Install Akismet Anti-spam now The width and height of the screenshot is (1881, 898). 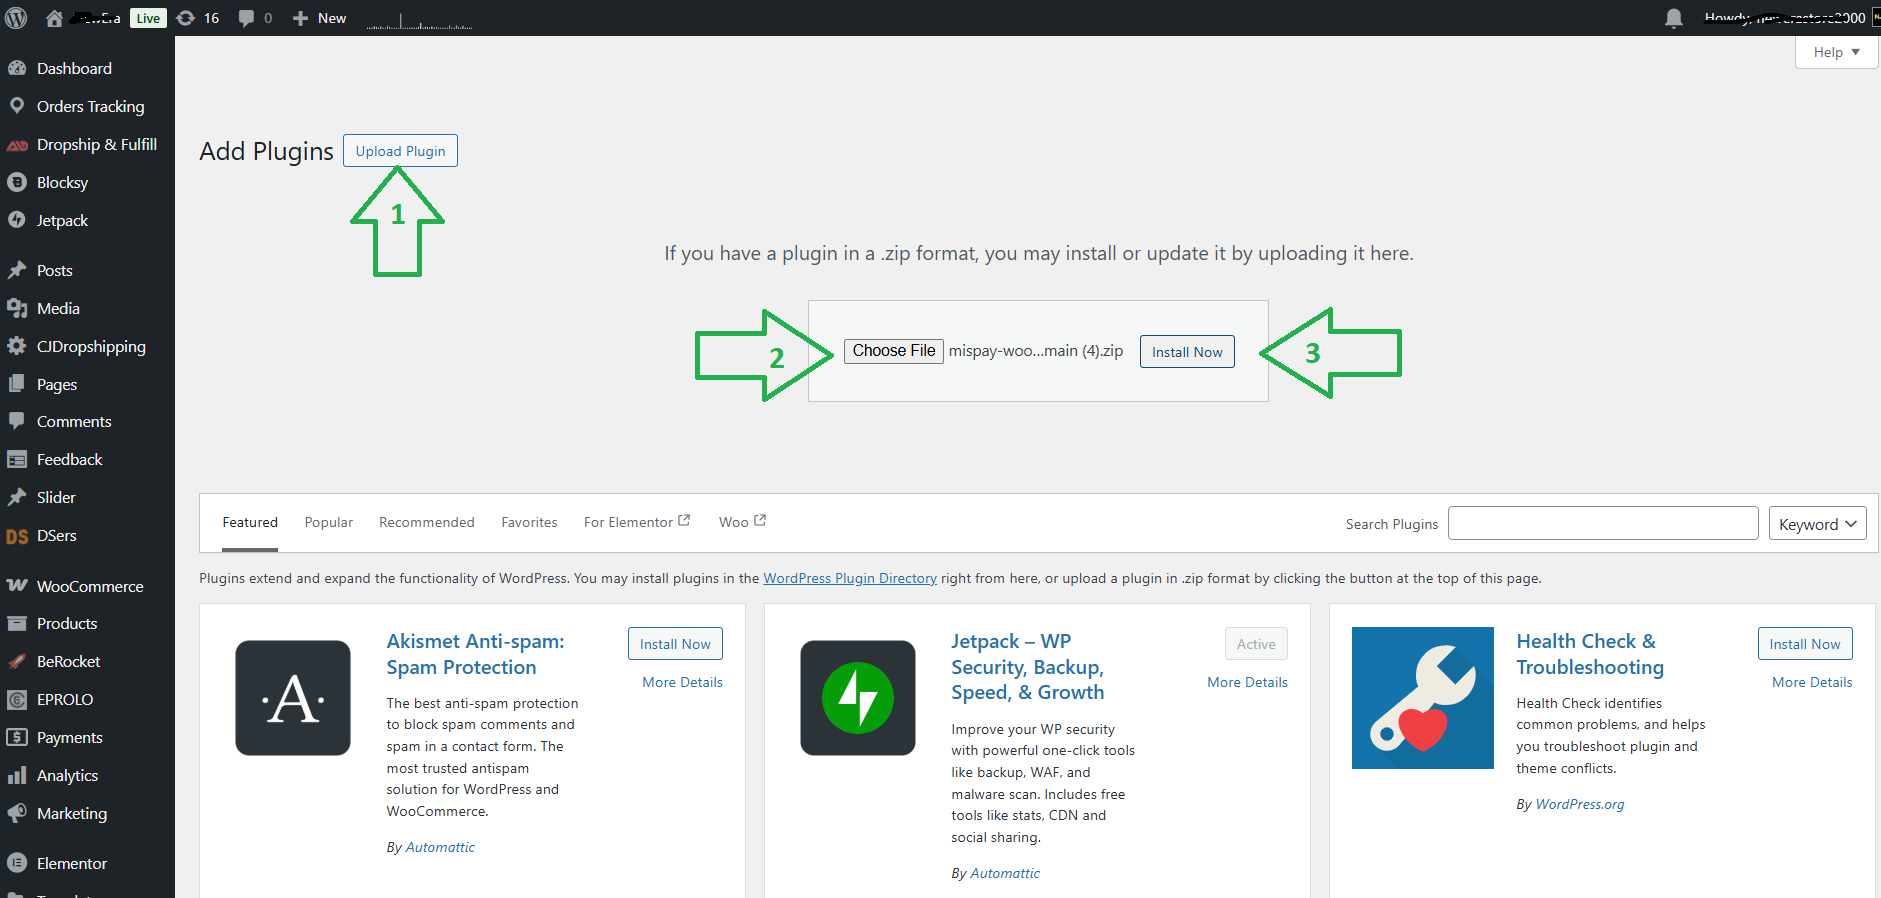[x=675, y=644]
